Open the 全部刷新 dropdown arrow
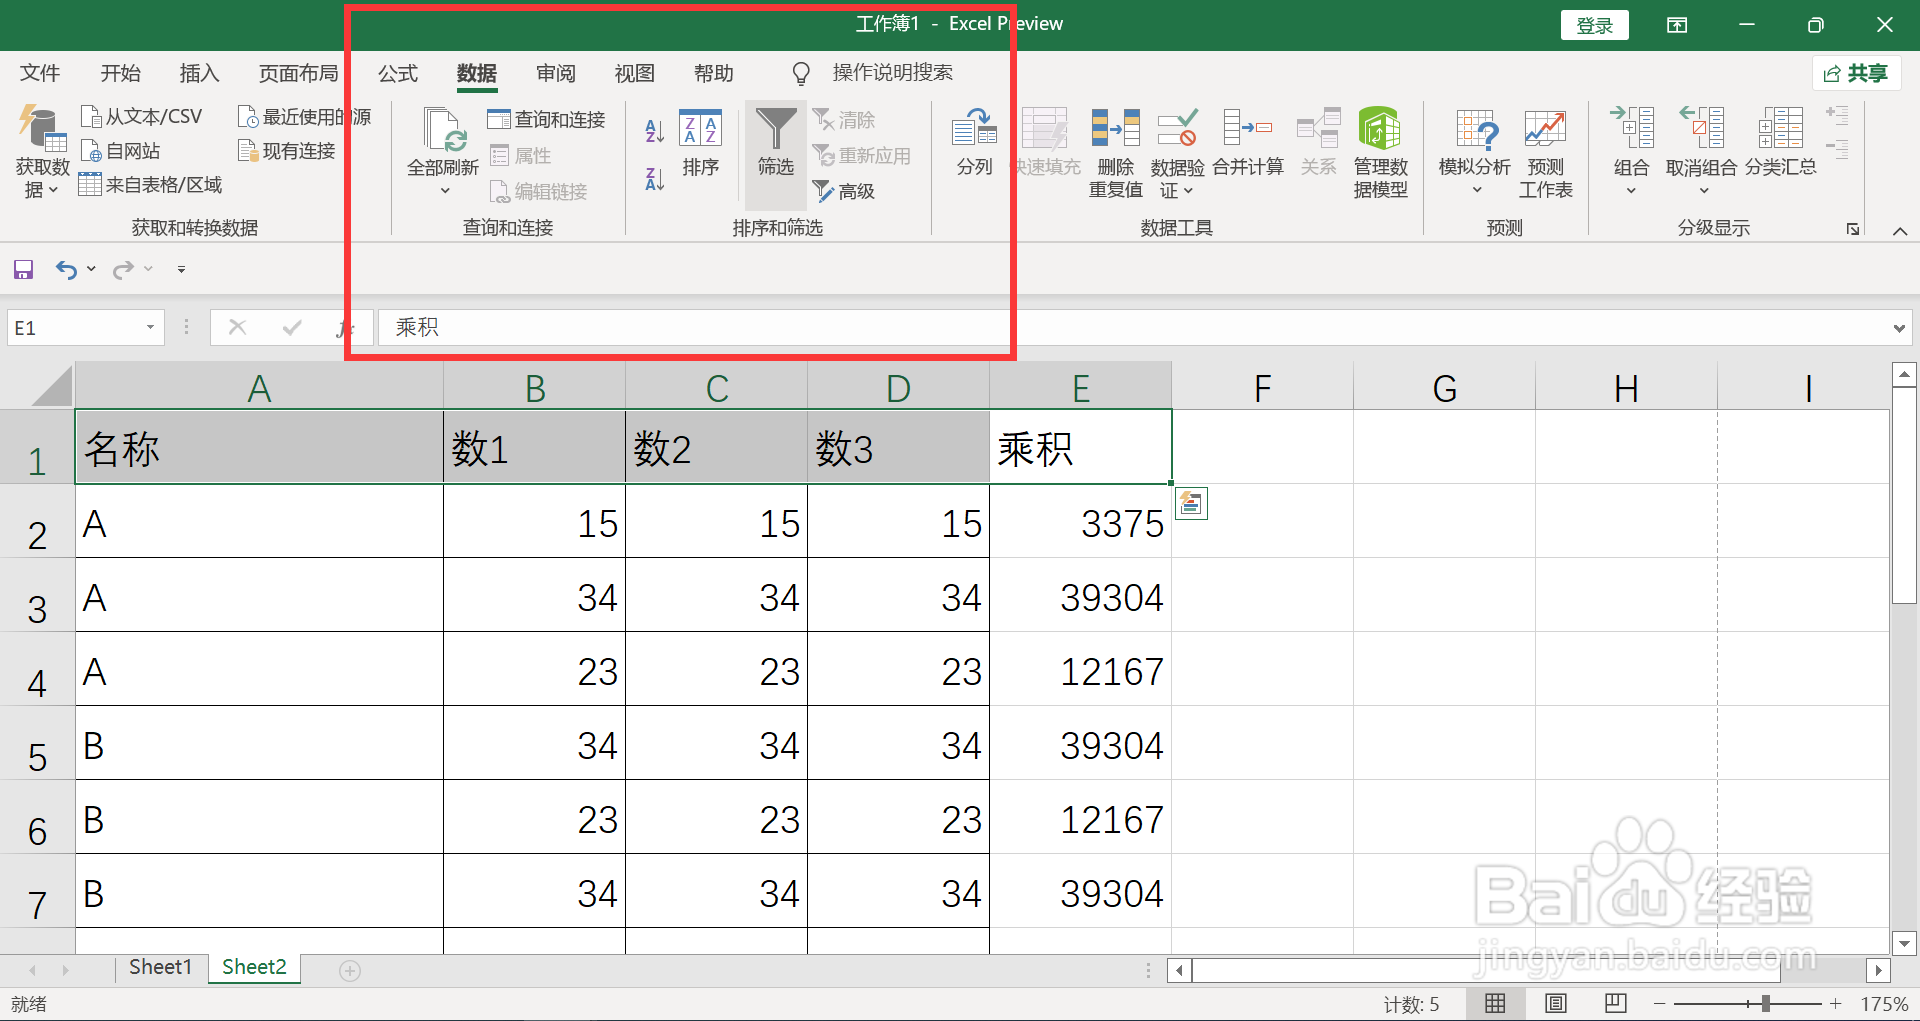Screen dimensions: 1920x1021 click(x=443, y=188)
